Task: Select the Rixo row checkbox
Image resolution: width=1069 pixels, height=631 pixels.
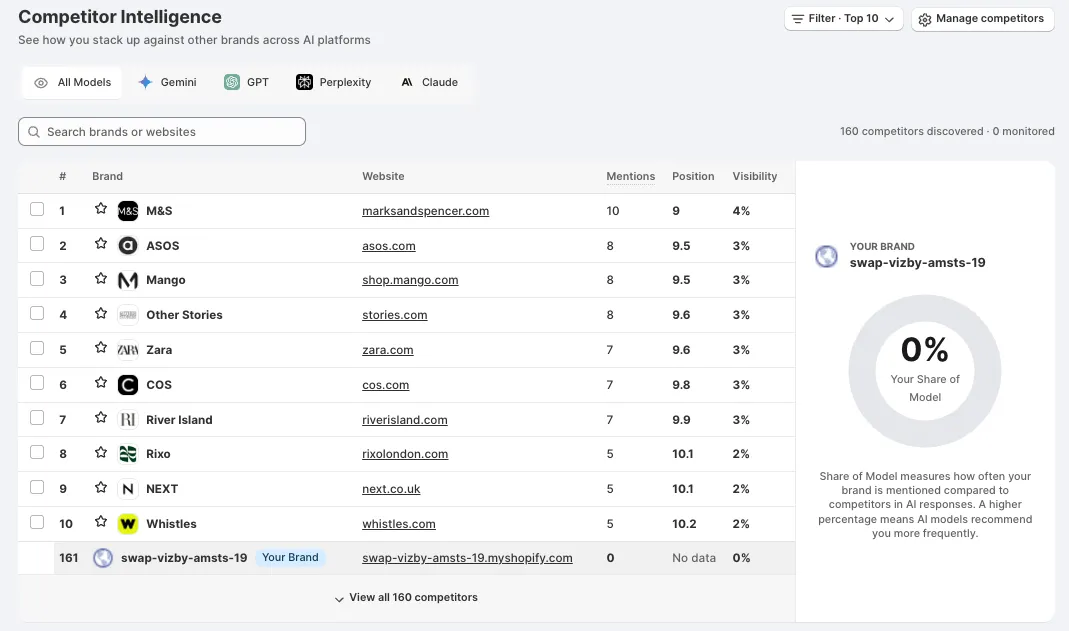Action: tap(37, 452)
